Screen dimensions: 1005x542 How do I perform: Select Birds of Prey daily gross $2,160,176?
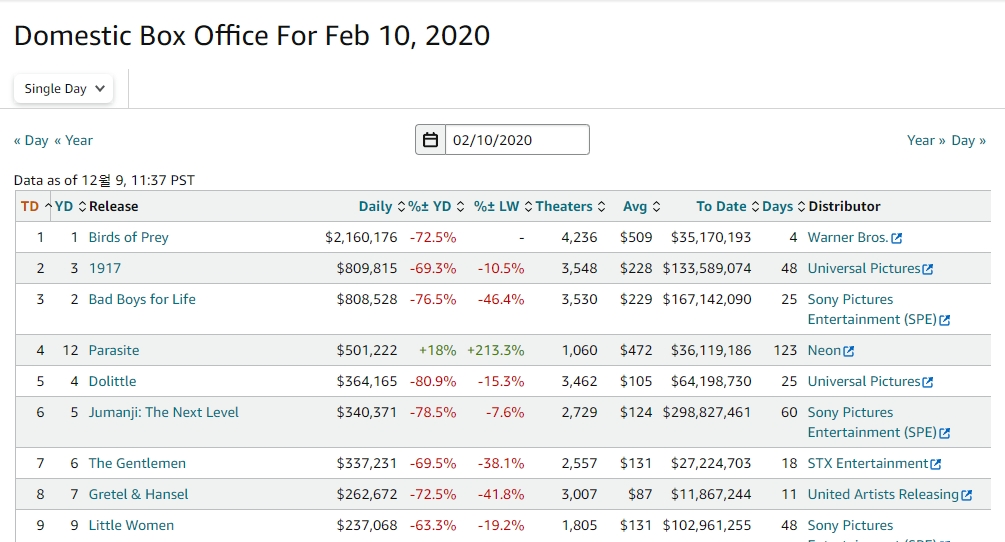pos(361,237)
